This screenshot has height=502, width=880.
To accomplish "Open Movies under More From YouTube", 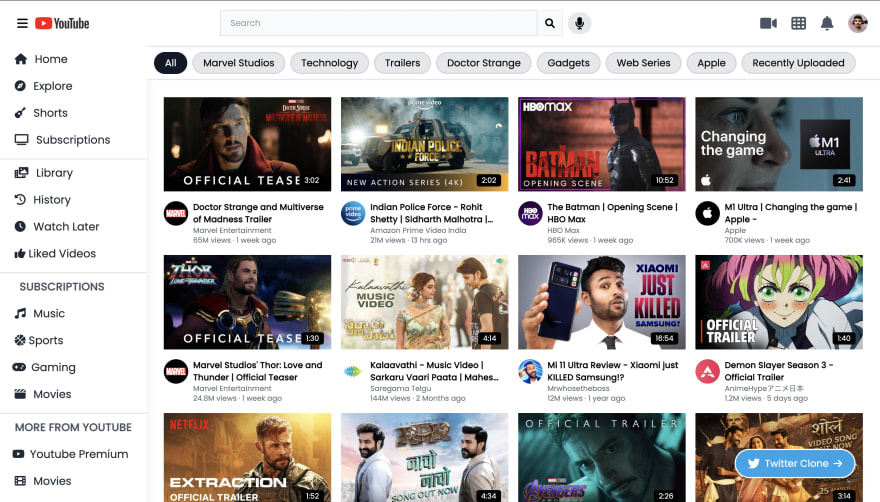I will coord(43,481).
